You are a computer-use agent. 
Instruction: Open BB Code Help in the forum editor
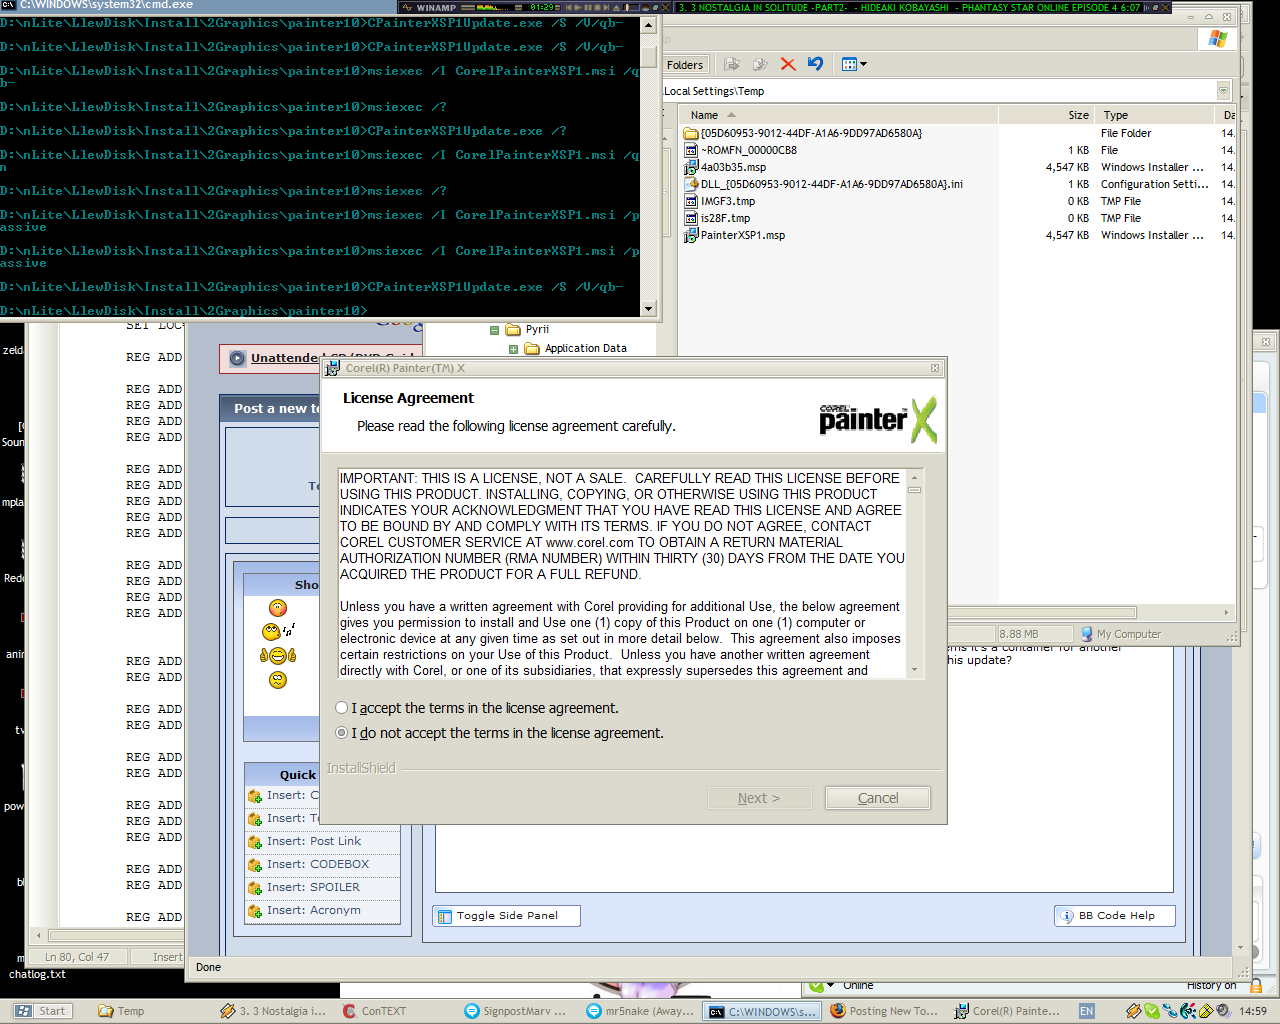click(x=1115, y=916)
